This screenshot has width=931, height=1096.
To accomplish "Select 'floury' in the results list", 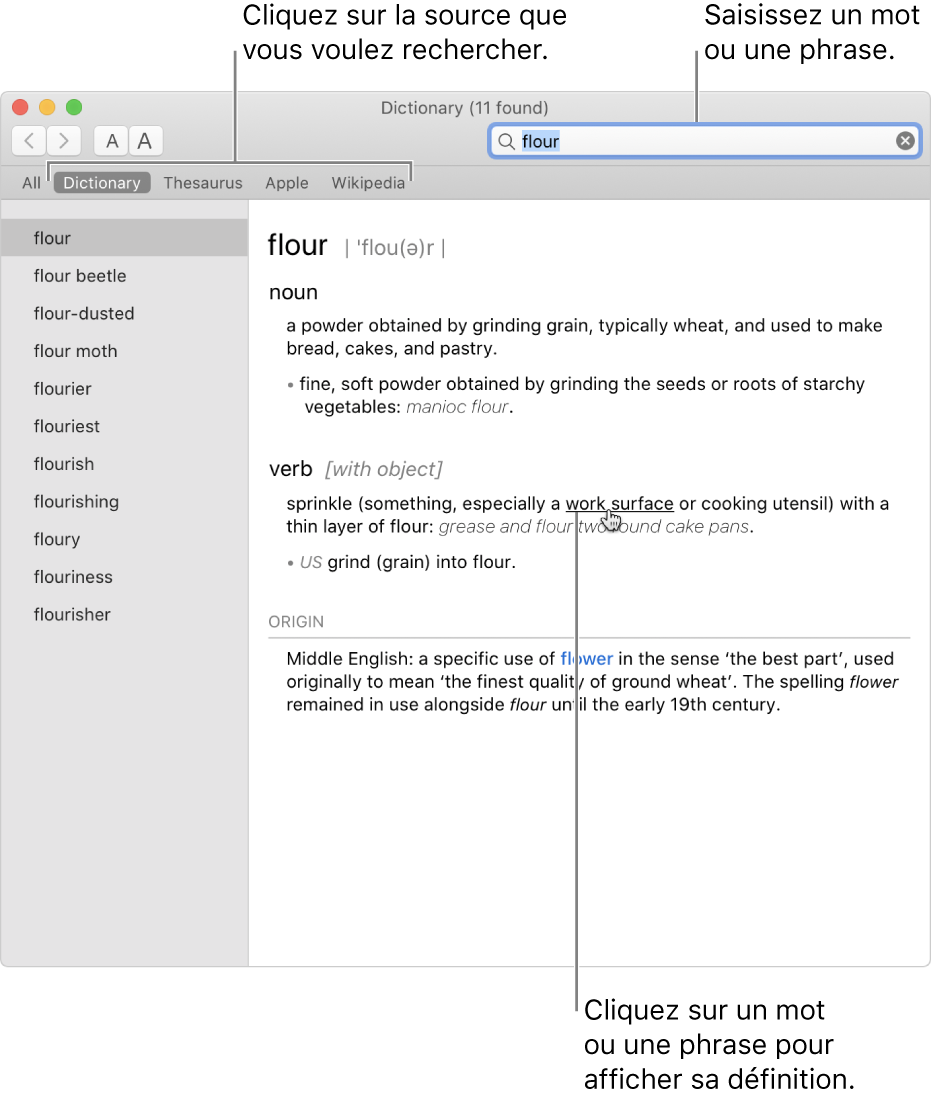I will (124, 540).
